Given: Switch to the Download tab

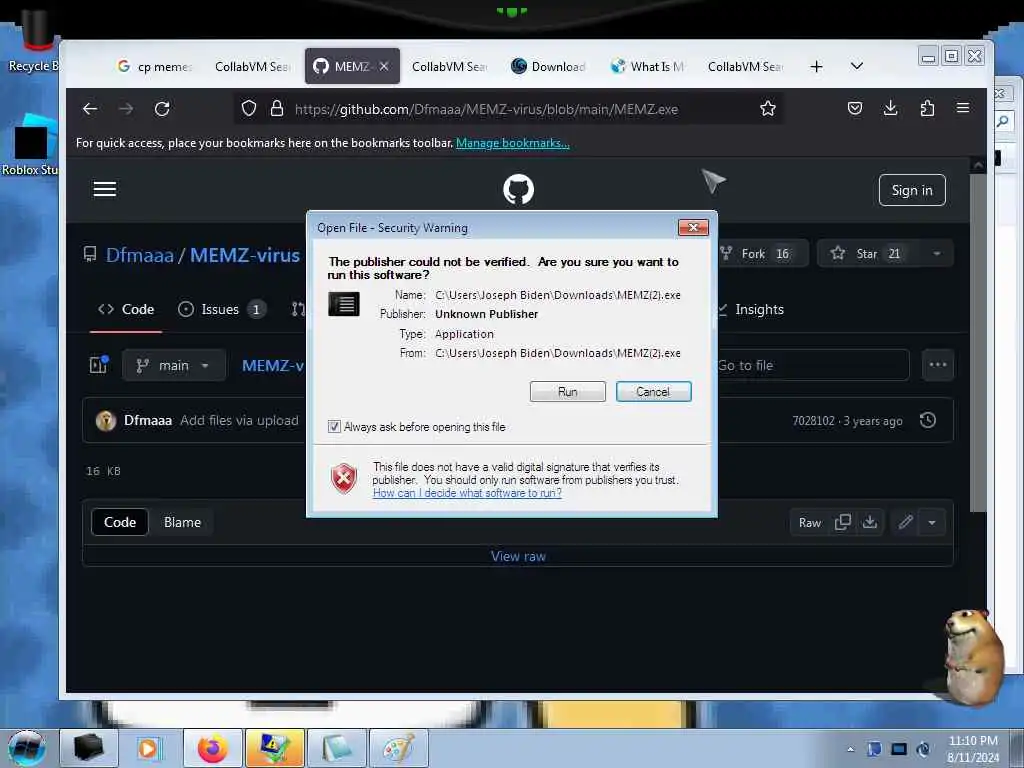Looking at the screenshot, I should point(549,67).
